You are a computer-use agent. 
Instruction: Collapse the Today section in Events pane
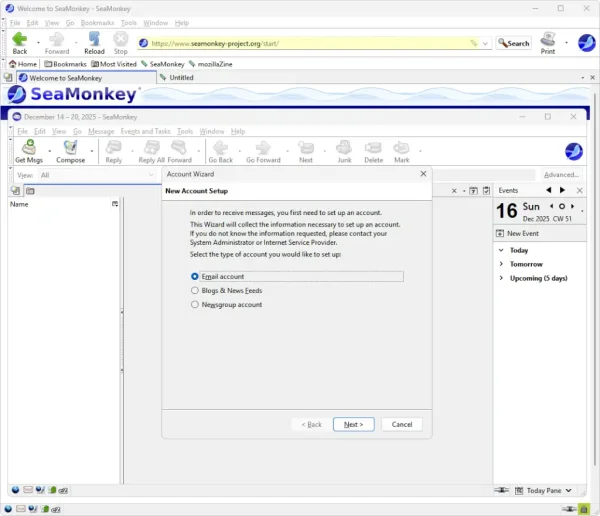[x=501, y=250]
